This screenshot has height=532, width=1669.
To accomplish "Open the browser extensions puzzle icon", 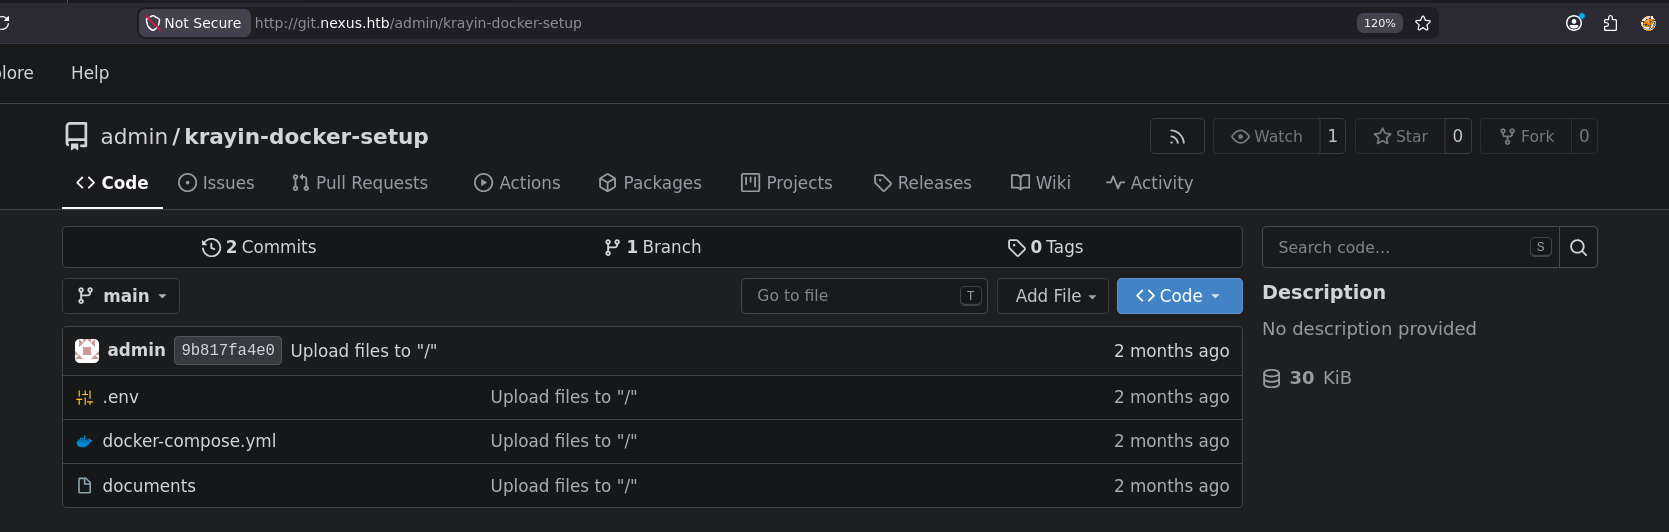I will click(1610, 23).
